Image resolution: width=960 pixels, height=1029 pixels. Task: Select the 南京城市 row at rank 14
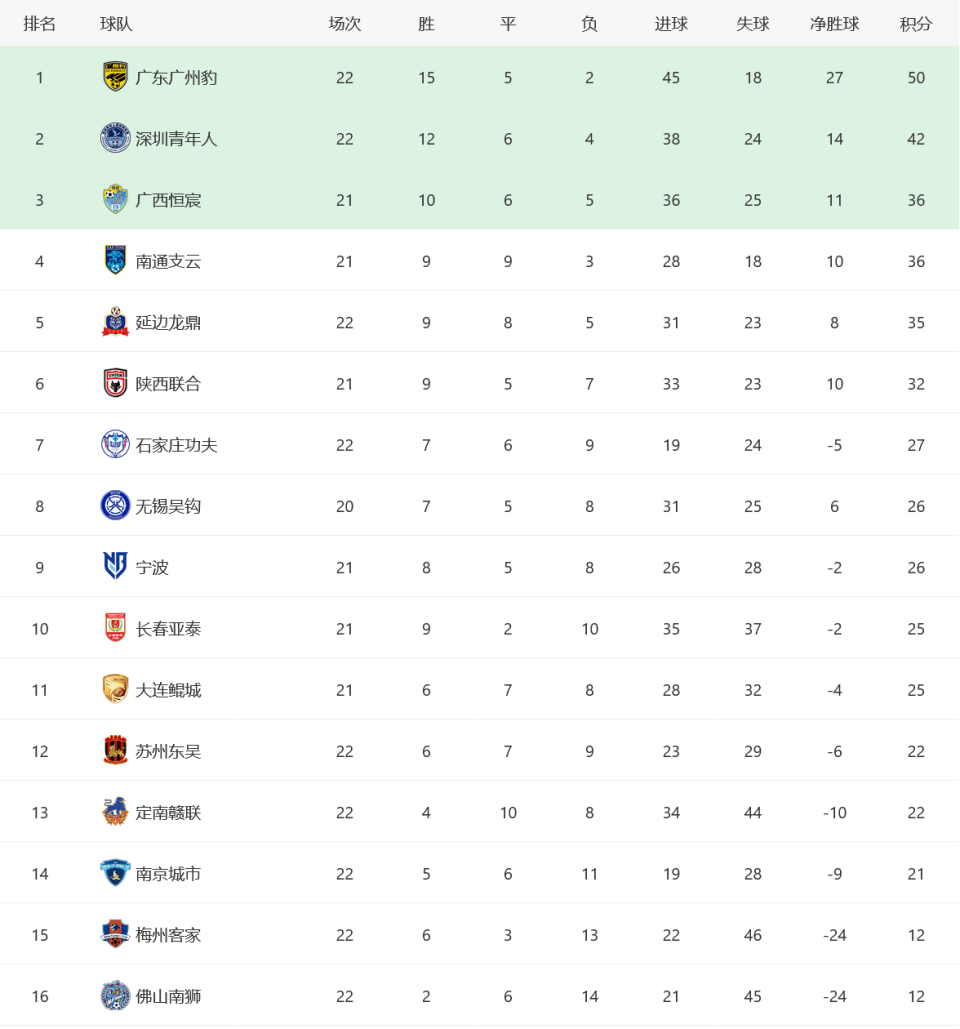(x=480, y=873)
